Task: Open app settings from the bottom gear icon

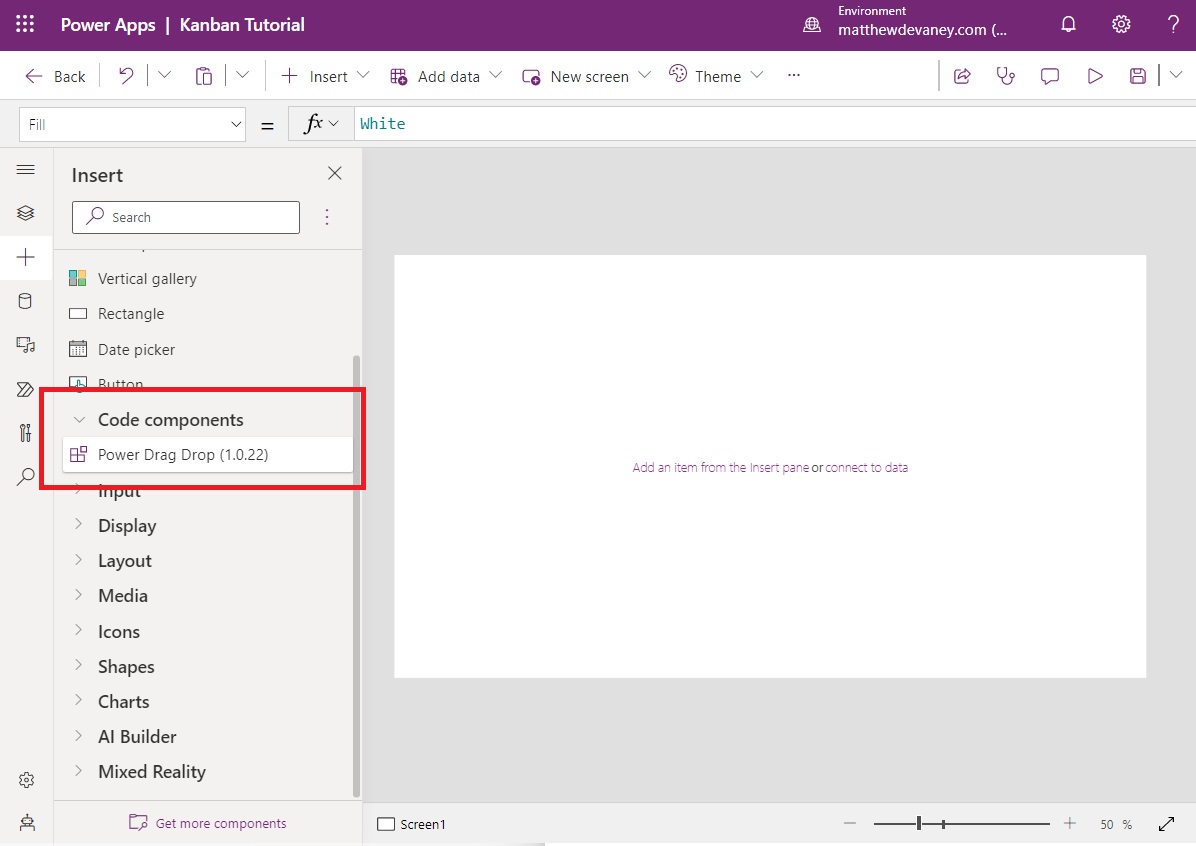Action: (x=26, y=780)
